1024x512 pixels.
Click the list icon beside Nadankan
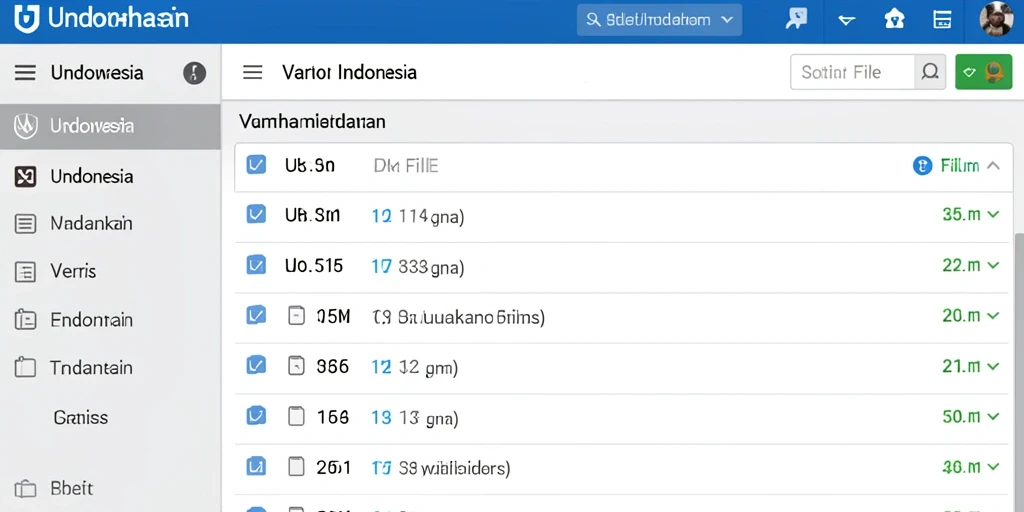25,224
